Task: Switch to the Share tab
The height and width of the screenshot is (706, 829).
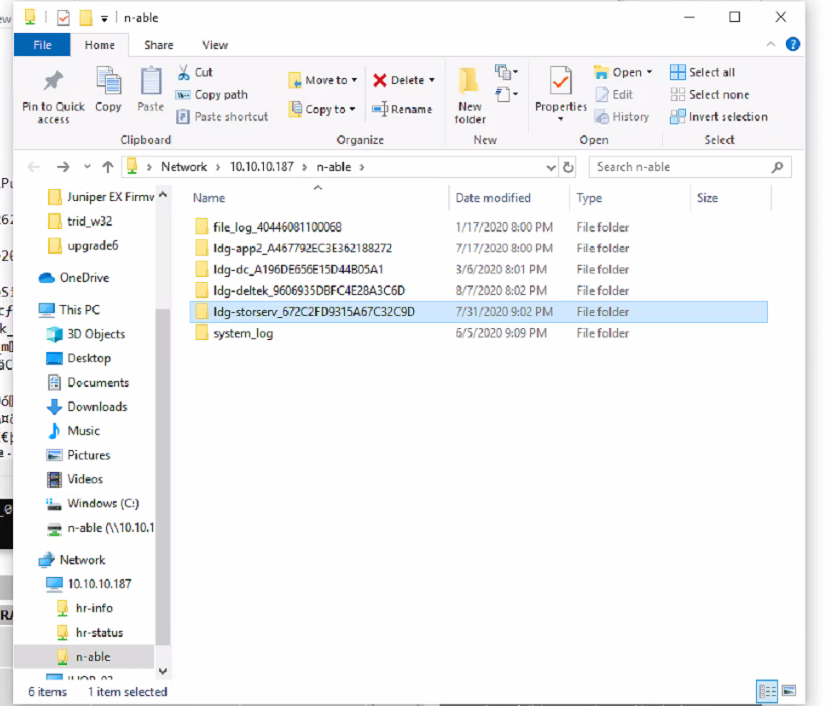Action: [159, 45]
